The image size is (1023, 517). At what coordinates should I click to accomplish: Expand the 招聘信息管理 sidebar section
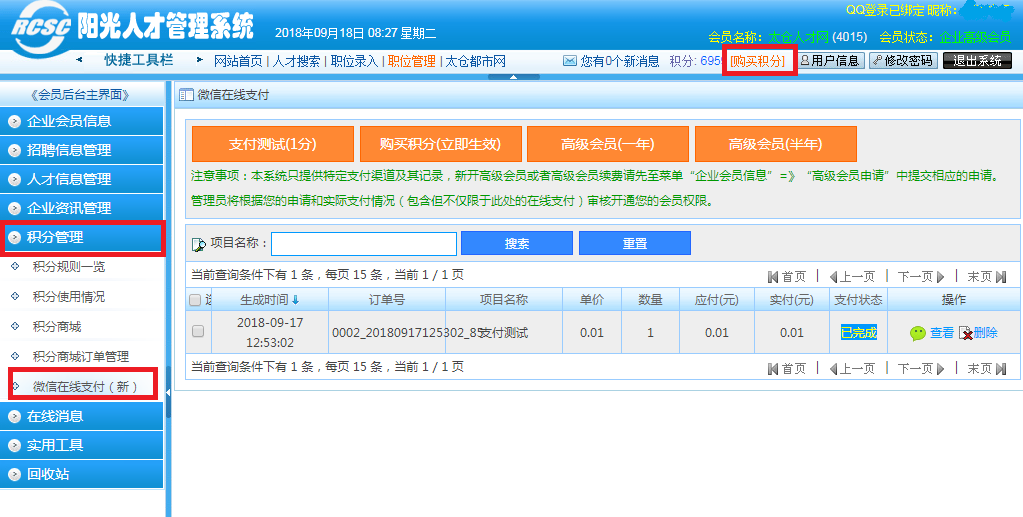(82, 151)
